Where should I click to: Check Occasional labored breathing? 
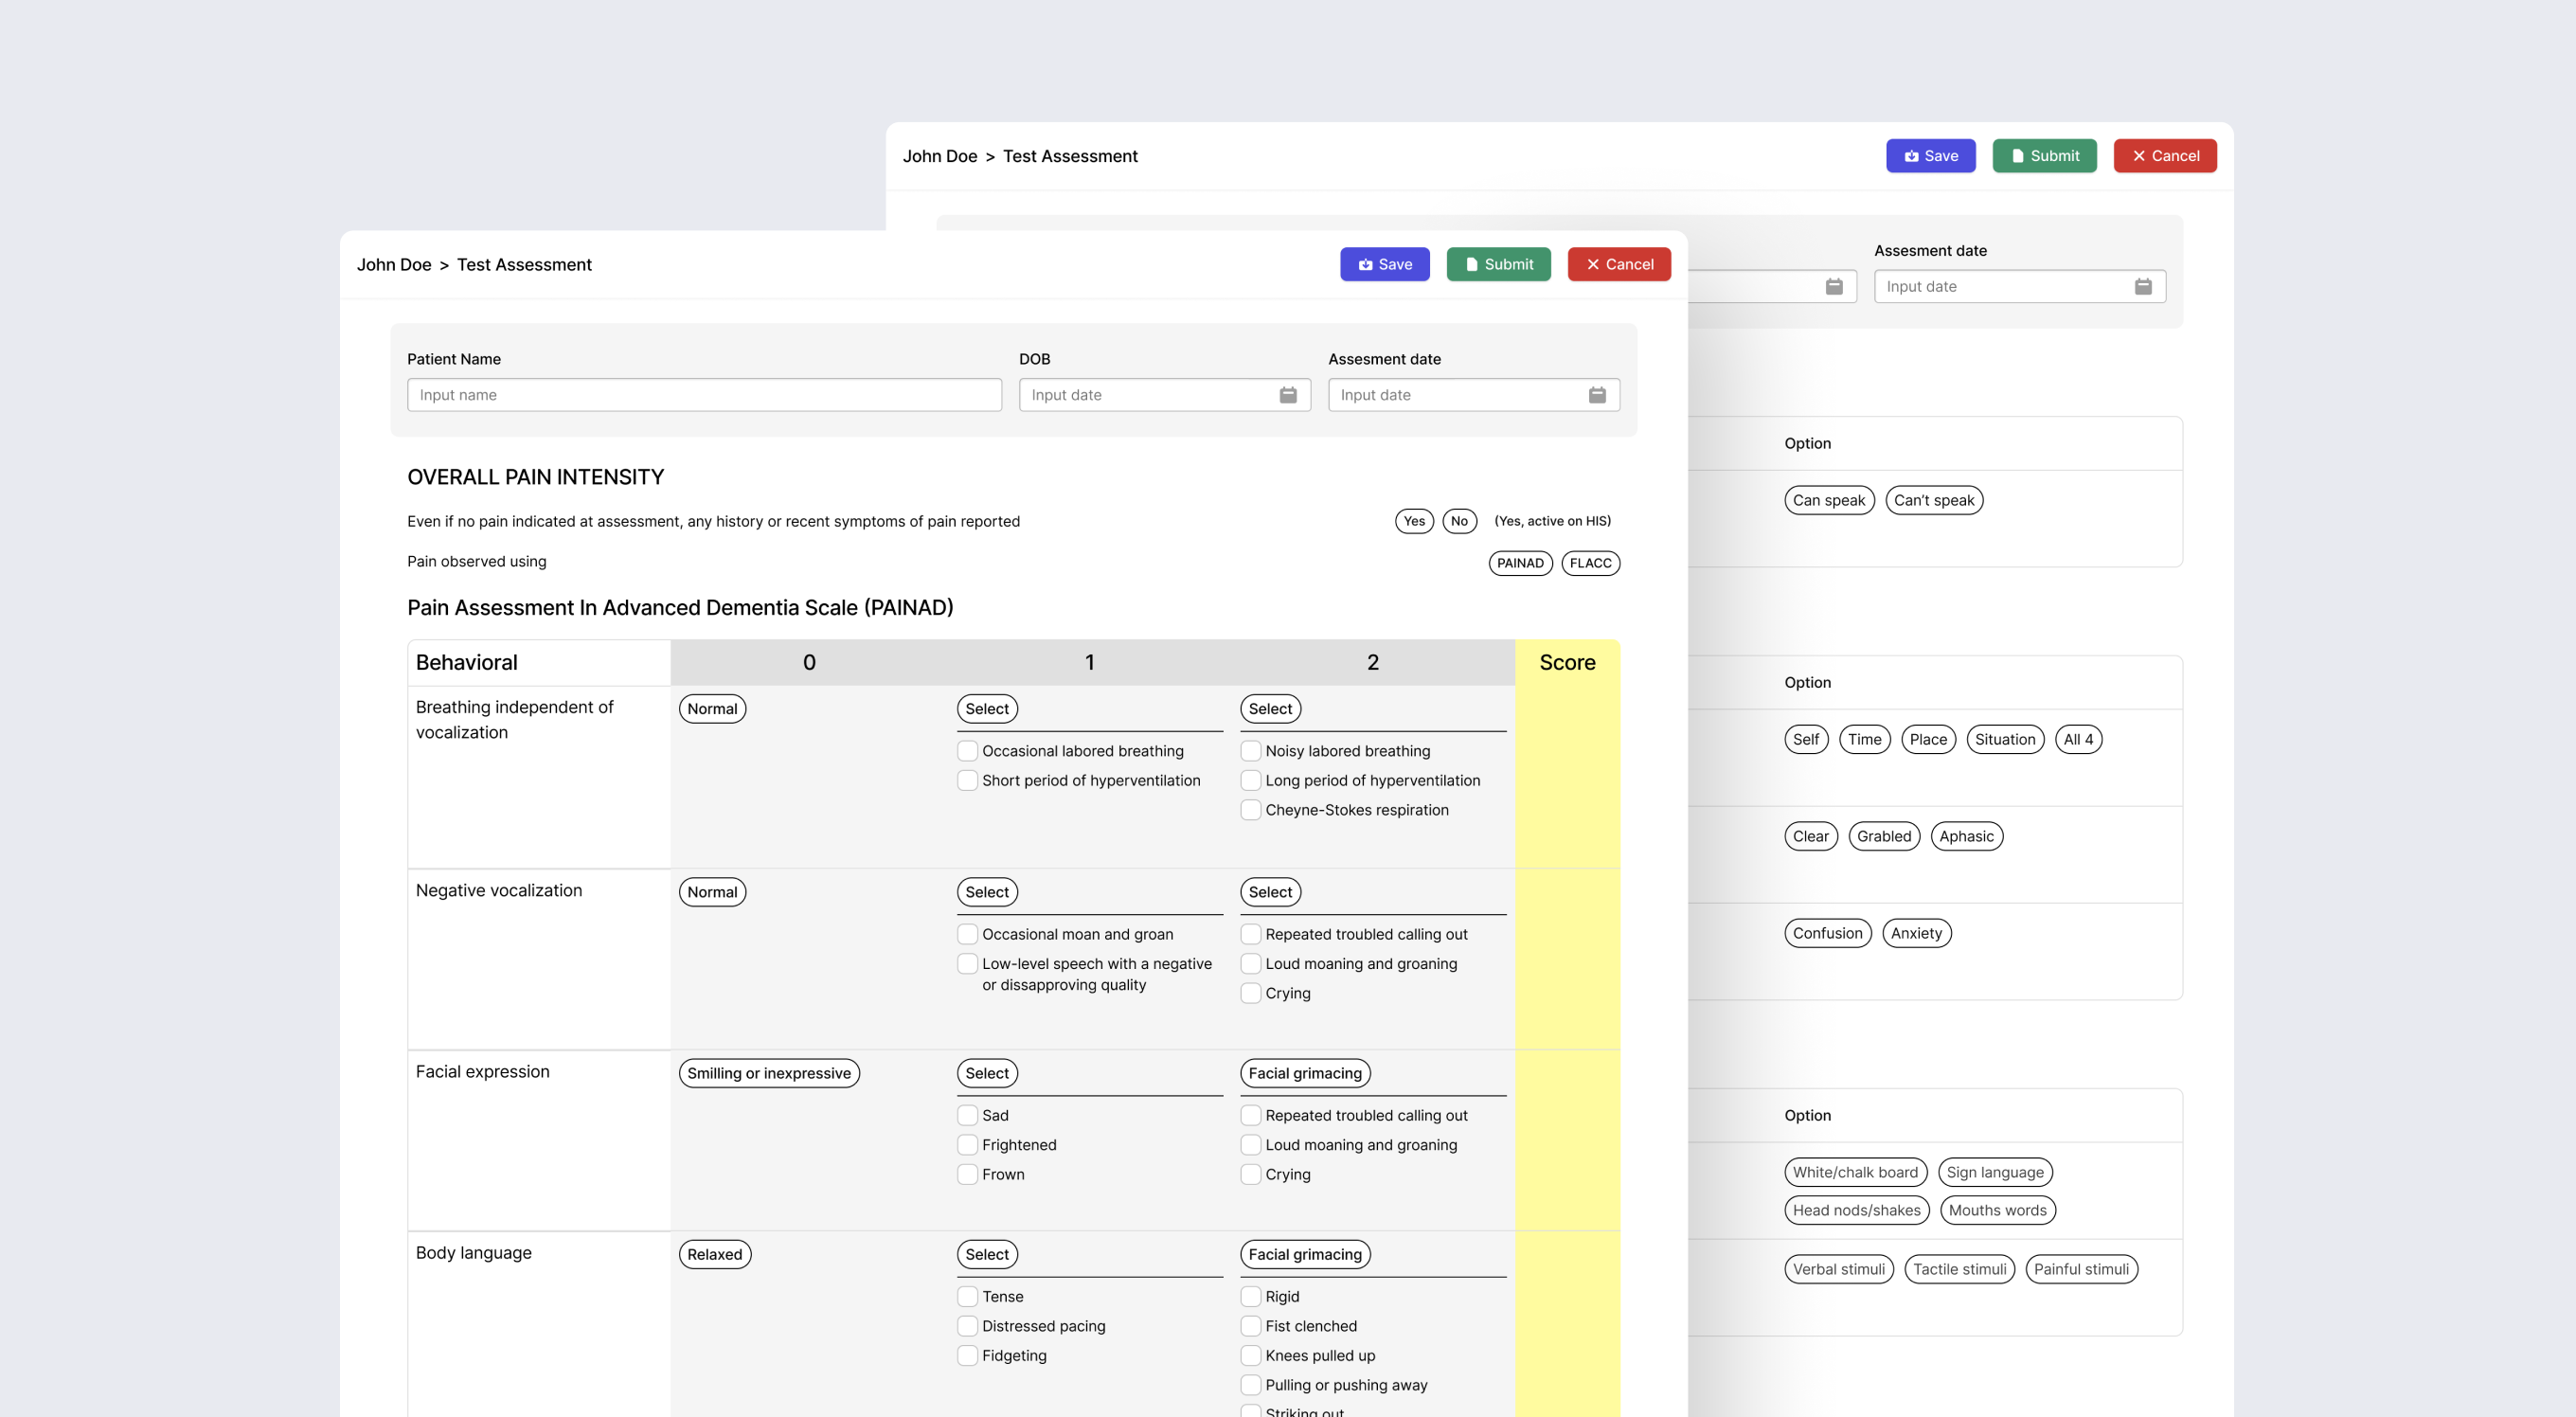967,751
